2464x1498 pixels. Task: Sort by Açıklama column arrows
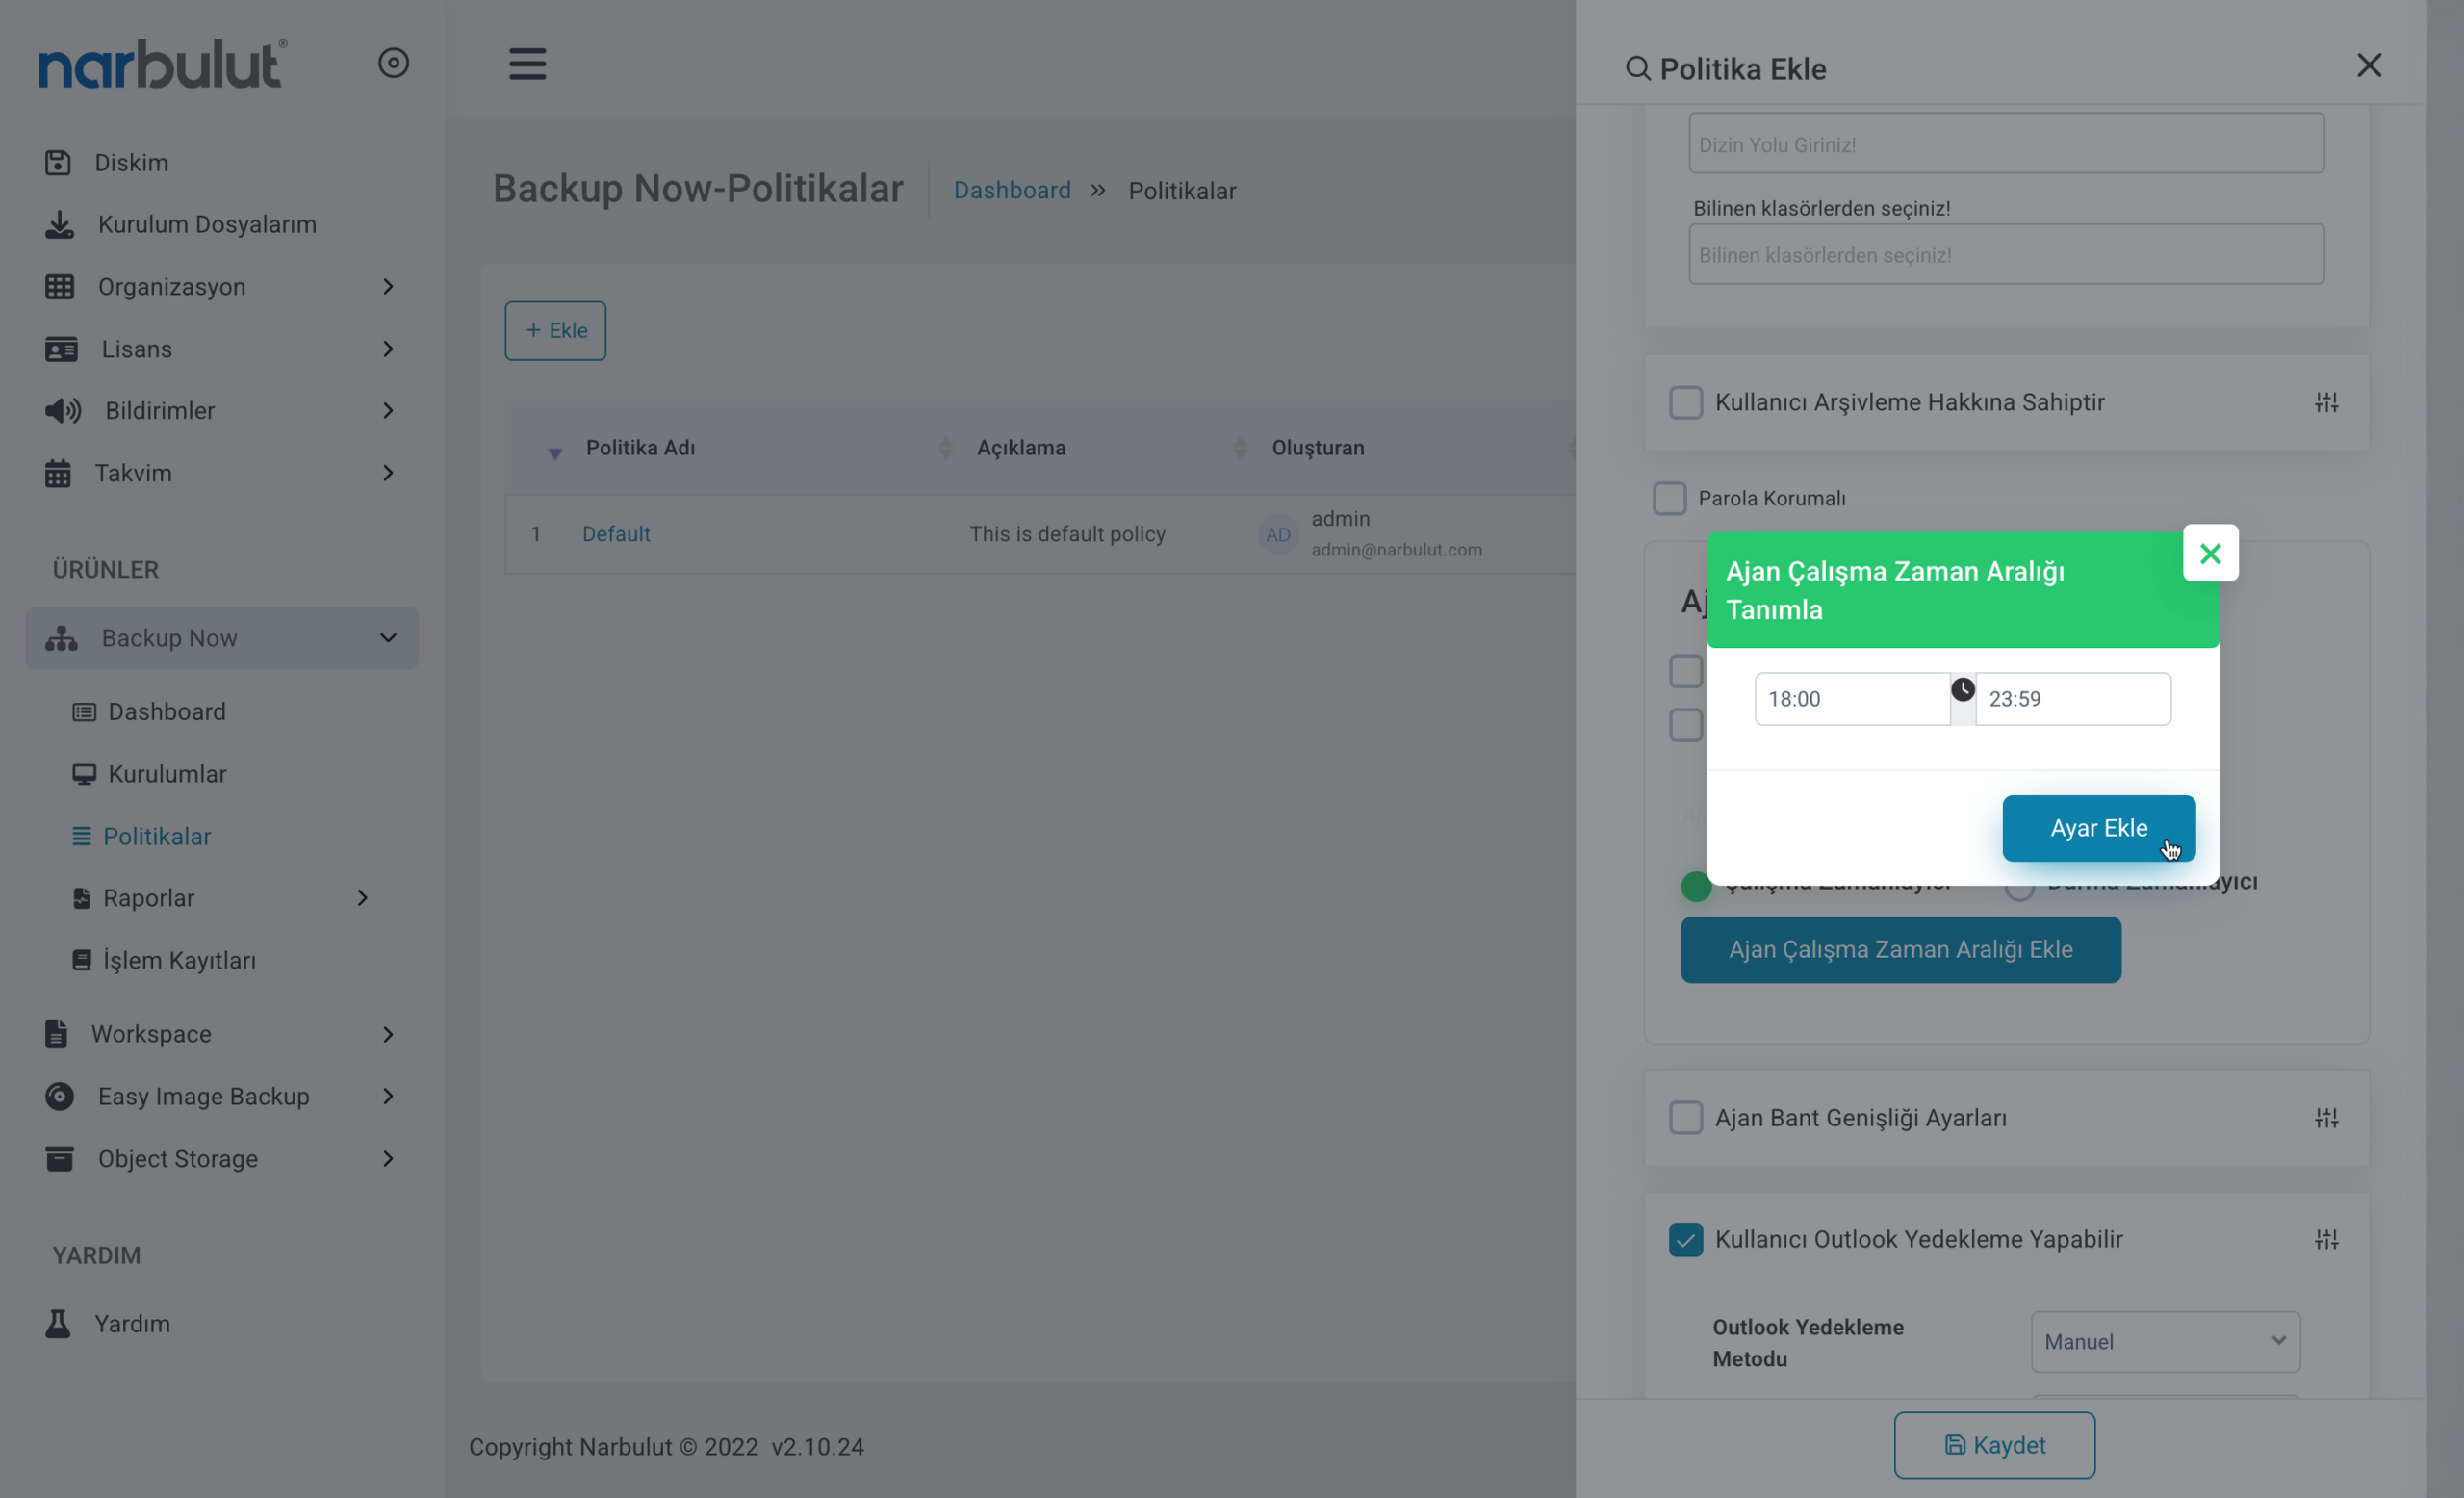point(1240,448)
